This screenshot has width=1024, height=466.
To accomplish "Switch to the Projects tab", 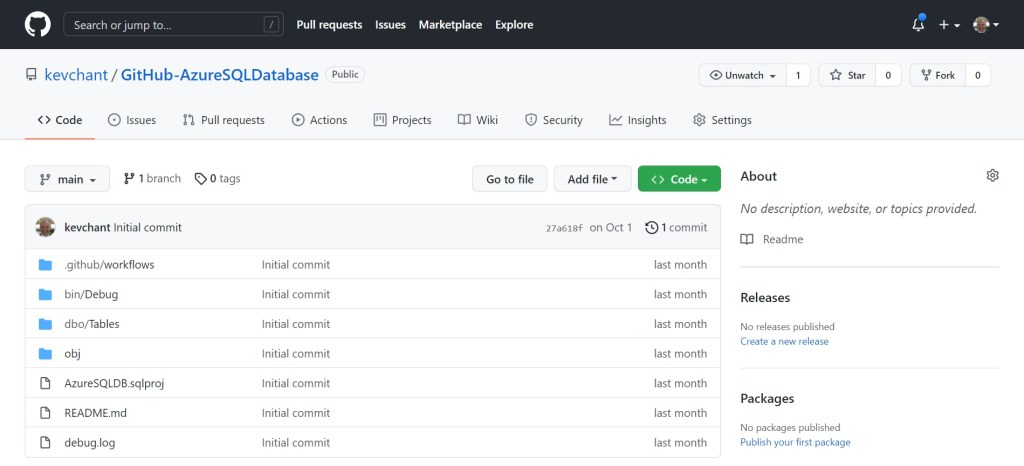I will pyautogui.click(x=402, y=120).
